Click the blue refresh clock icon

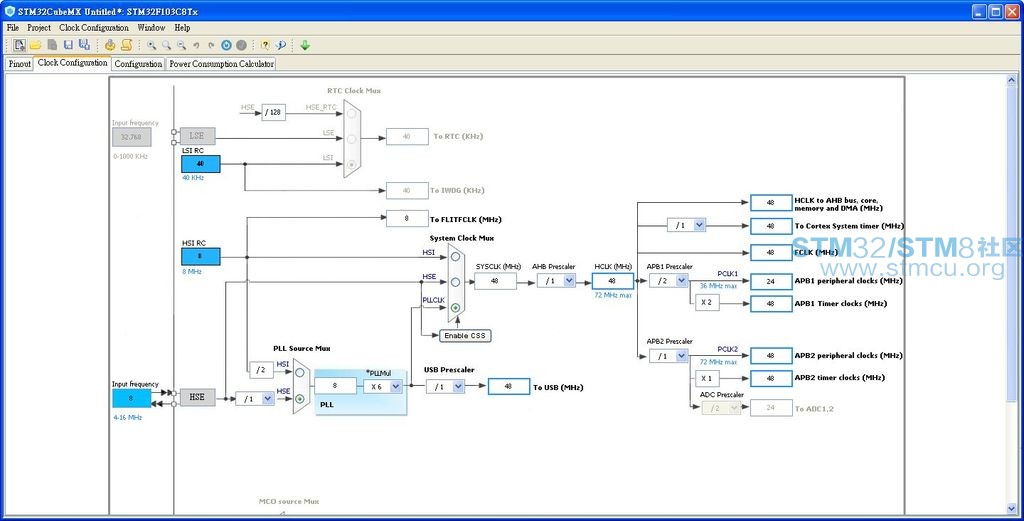[x=226, y=45]
